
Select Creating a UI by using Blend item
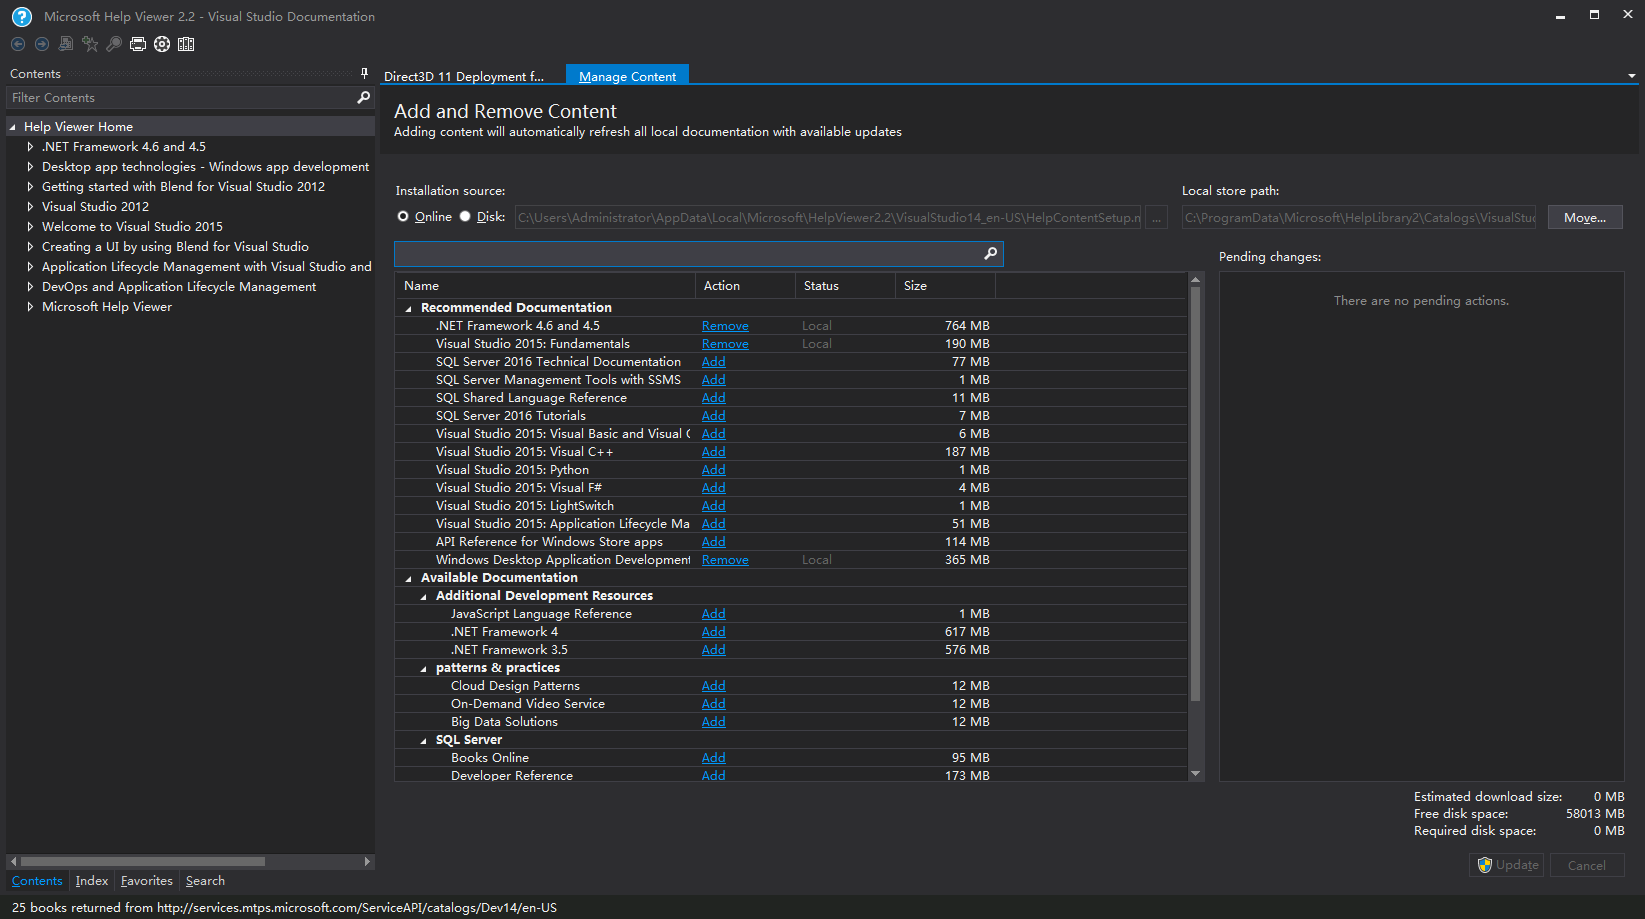175,247
